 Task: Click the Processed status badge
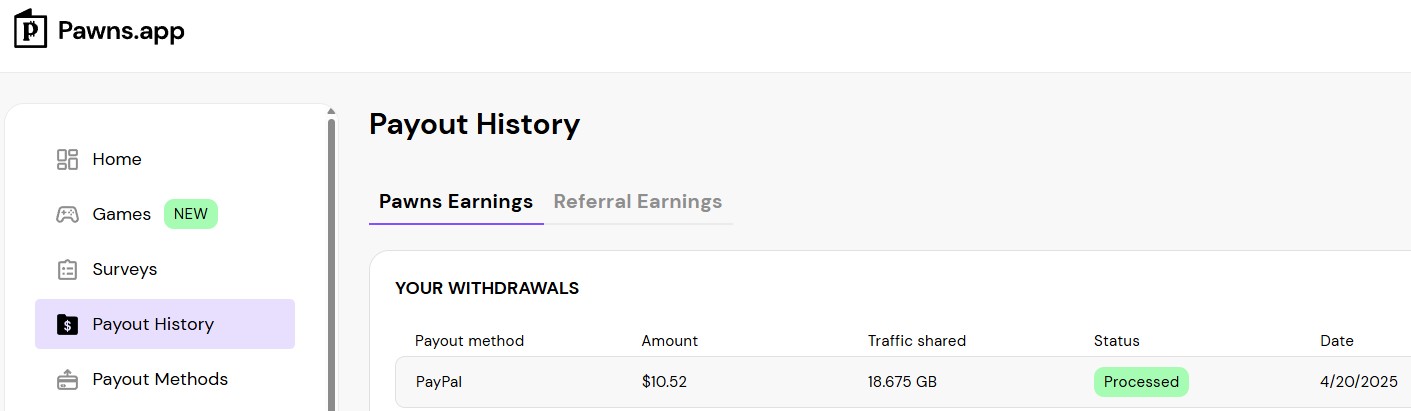tap(1141, 382)
